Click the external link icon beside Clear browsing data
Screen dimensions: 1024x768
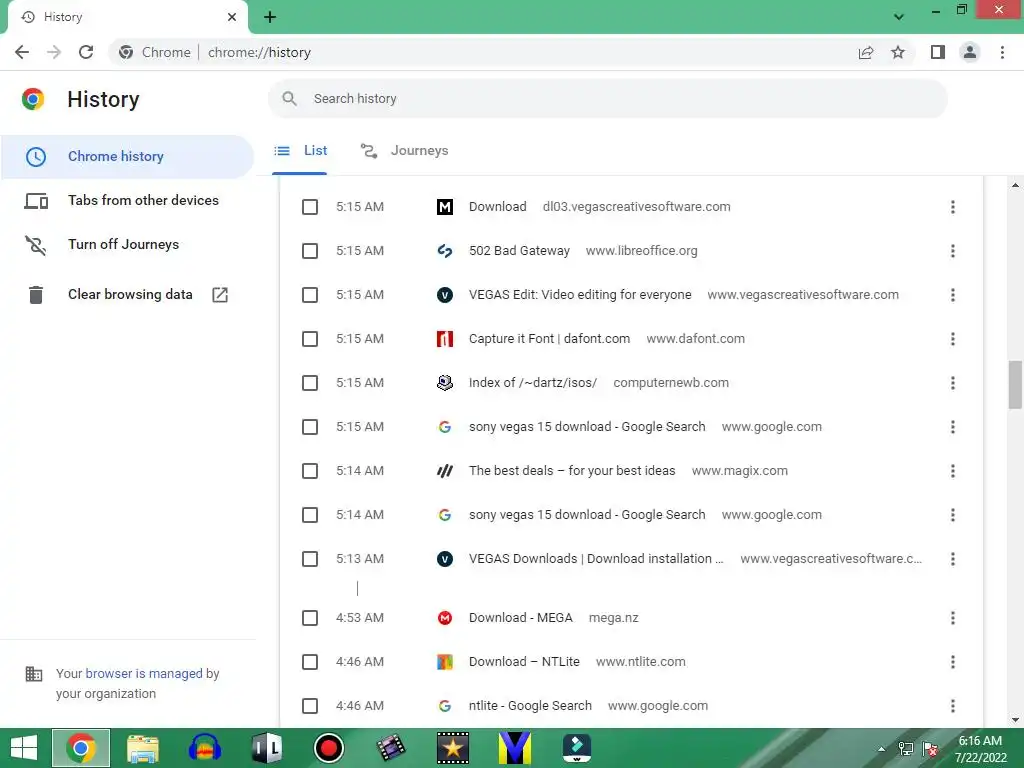click(x=220, y=295)
